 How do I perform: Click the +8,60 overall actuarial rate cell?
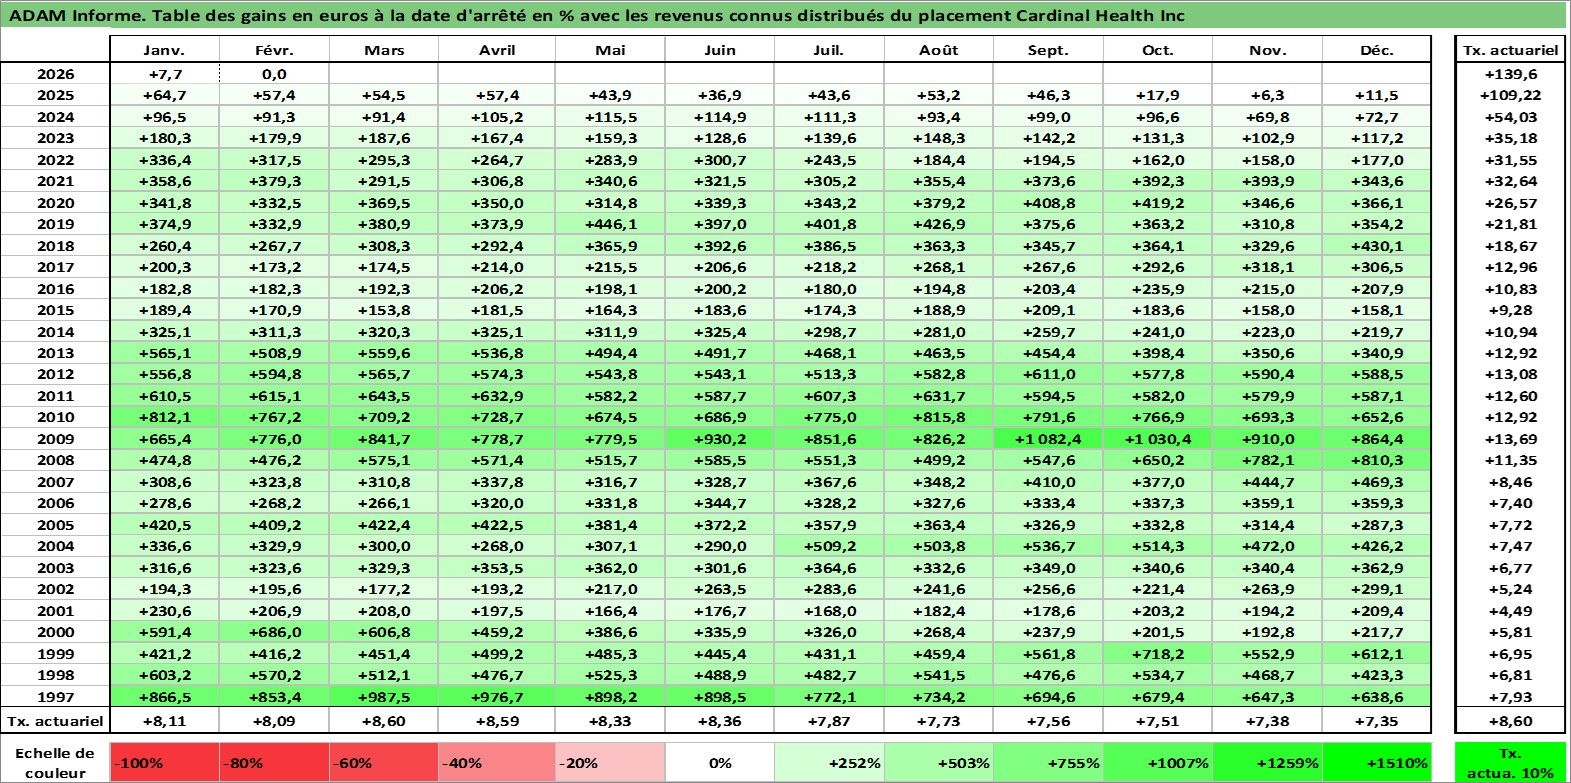[1510, 720]
